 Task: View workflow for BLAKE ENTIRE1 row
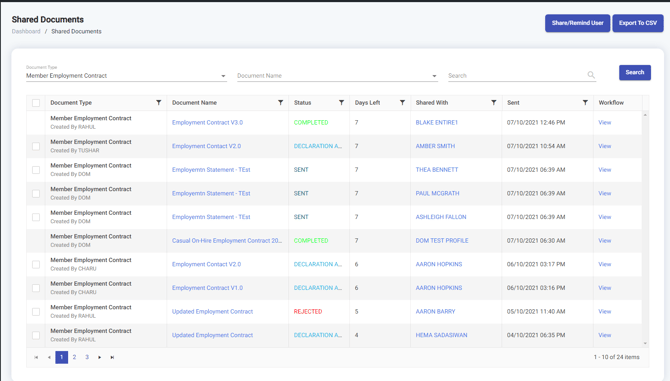tap(605, 123)
